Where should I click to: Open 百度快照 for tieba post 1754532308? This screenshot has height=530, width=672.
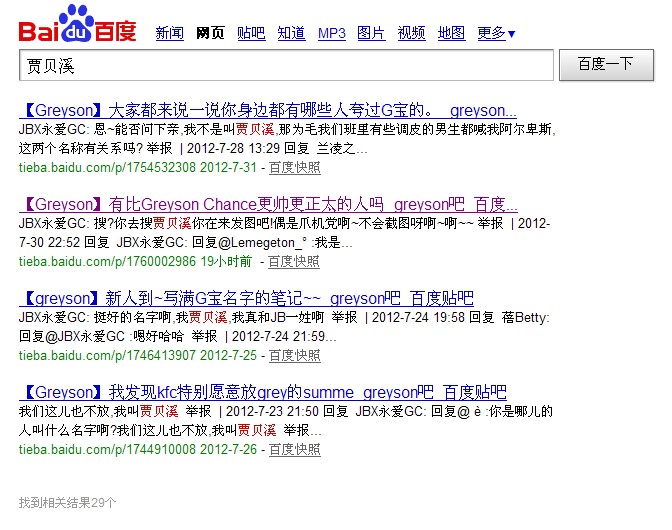295,168
